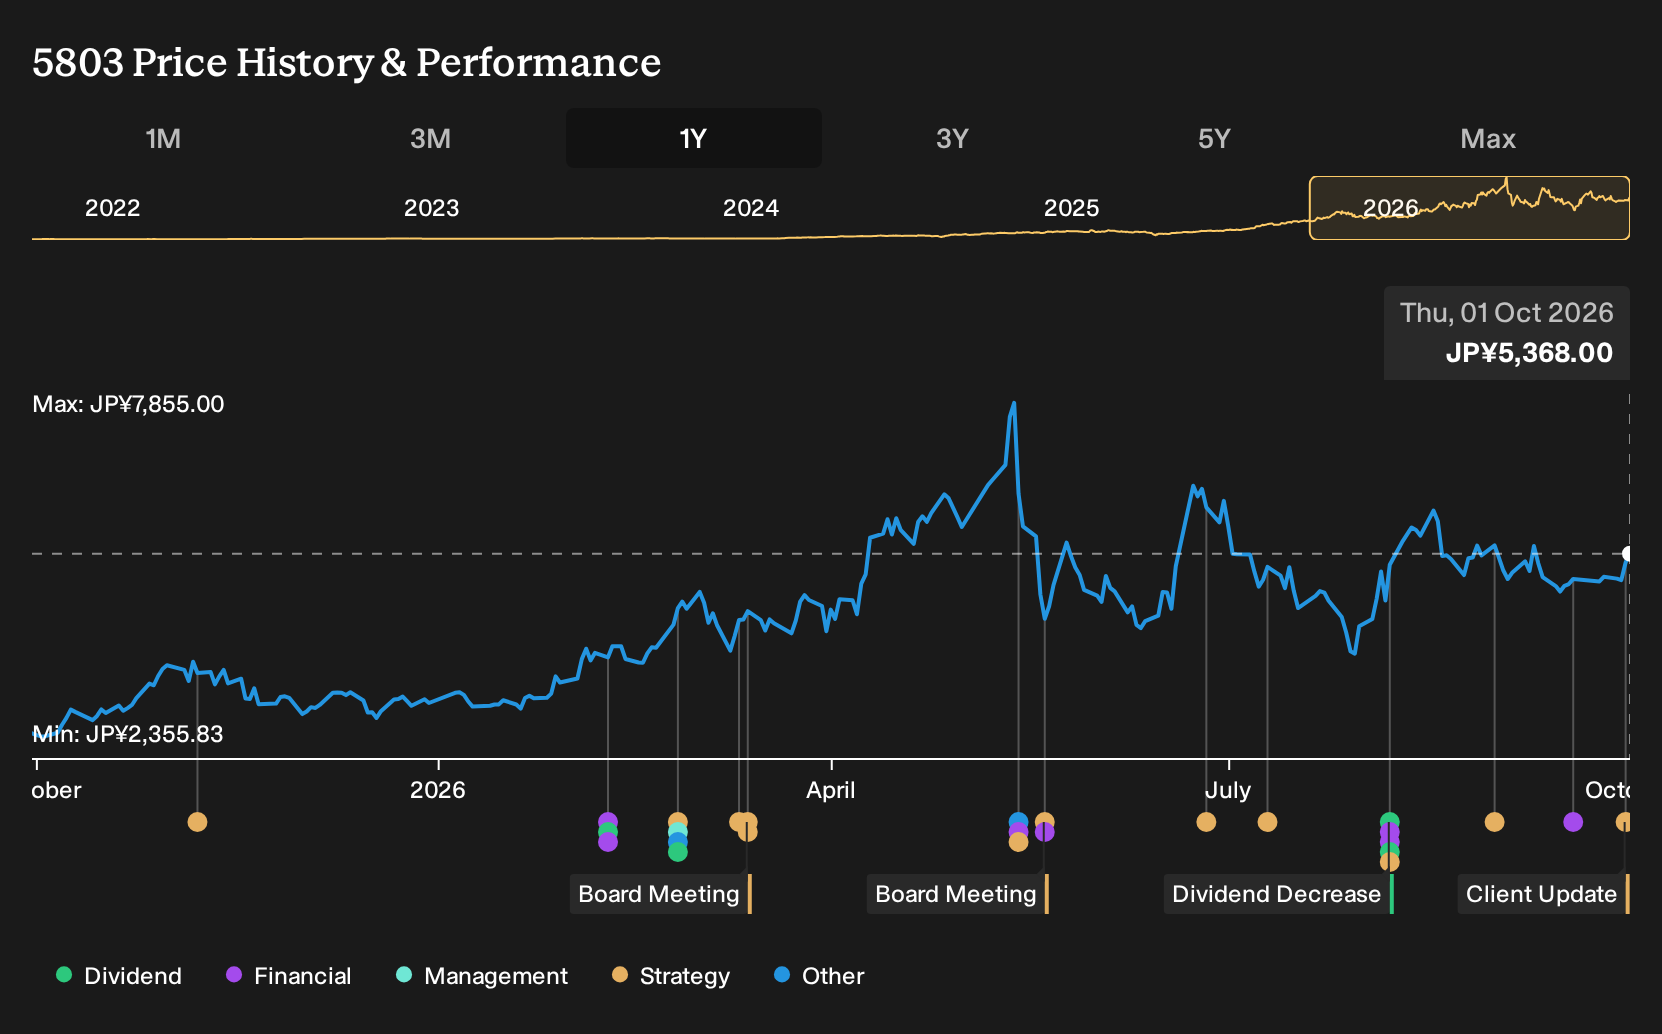Toggle the Dividend legend filter
The height and width of the screenshot is (1034, 1662).
click(x=119, y=975)
